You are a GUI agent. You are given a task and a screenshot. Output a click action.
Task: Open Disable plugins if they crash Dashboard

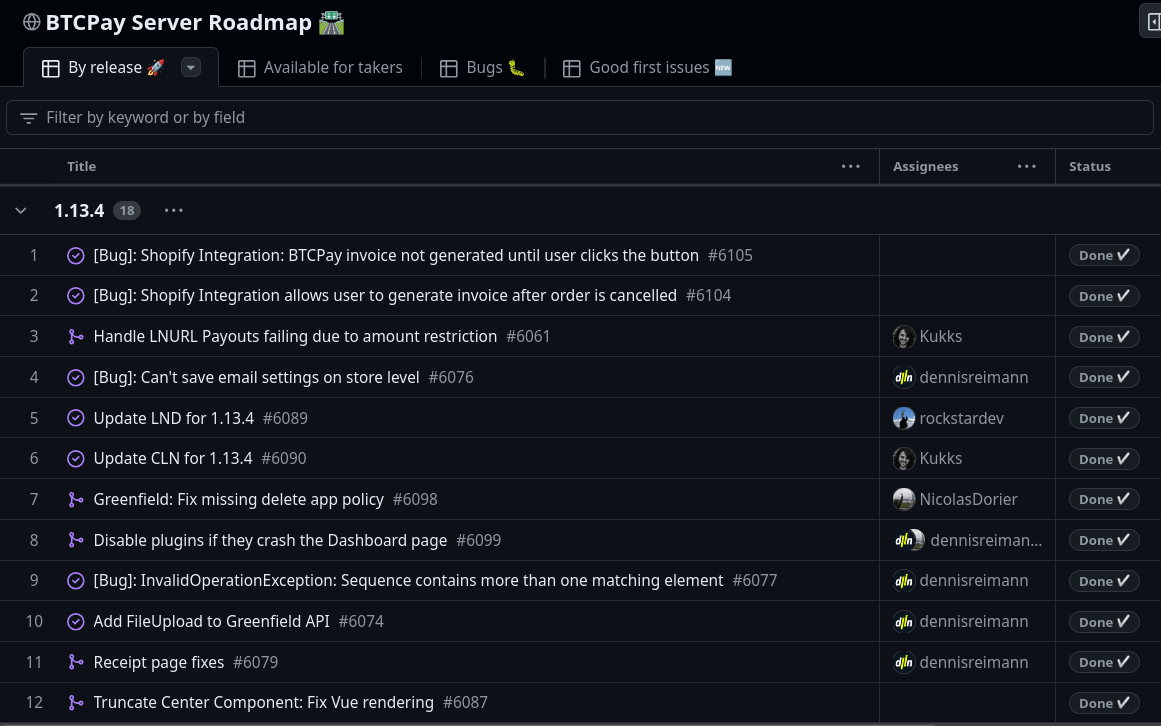coord(270,540)
